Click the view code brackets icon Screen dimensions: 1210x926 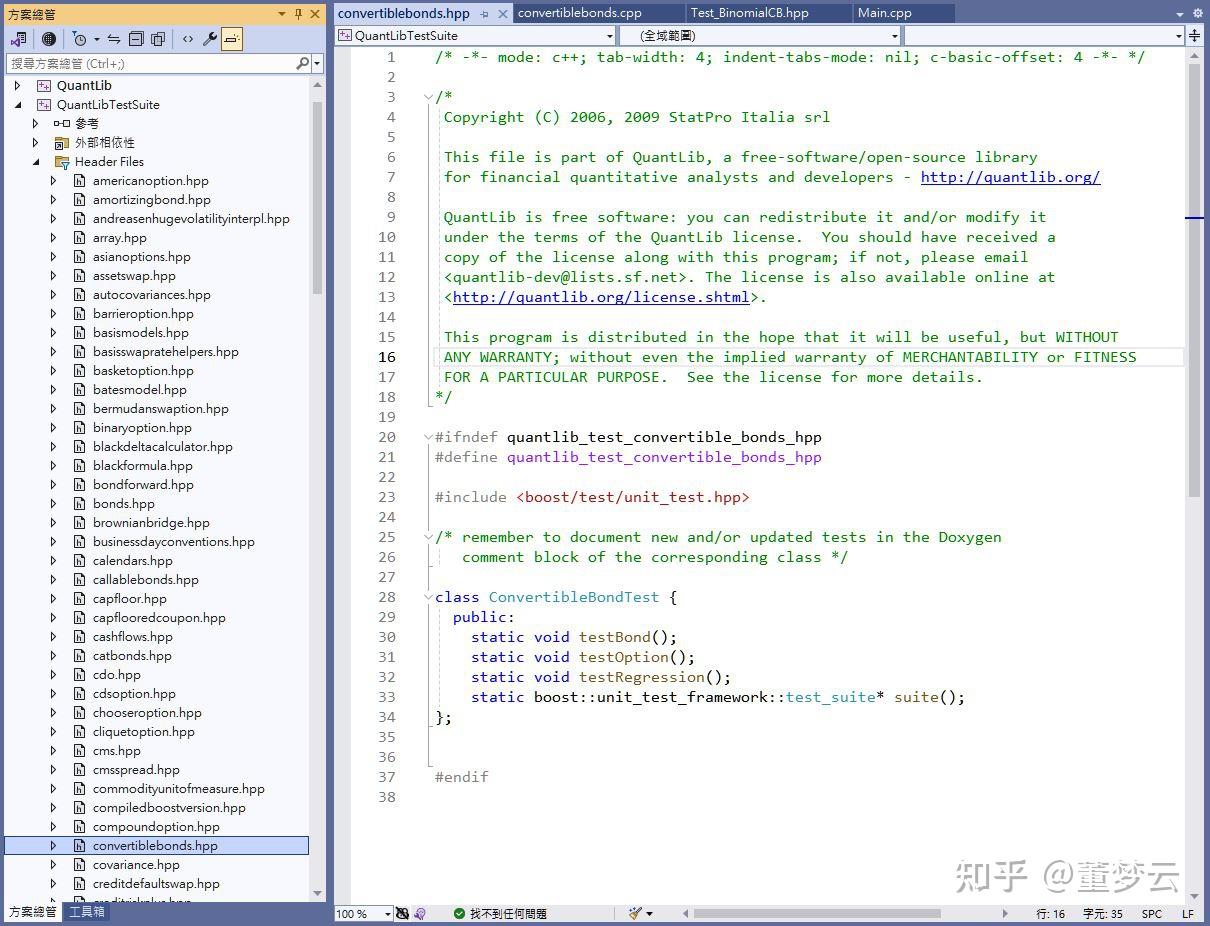click(188, 39)
